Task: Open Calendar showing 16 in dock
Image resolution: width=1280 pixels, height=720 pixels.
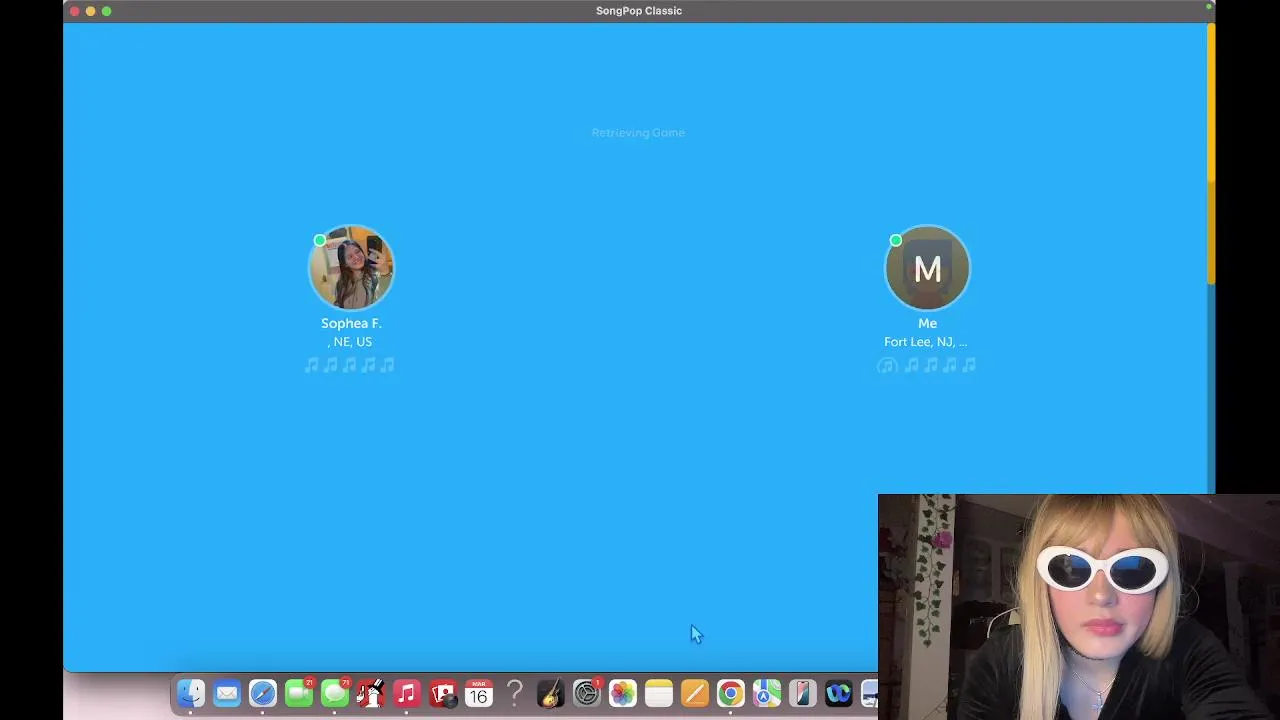Action: (x=479, y=693)
